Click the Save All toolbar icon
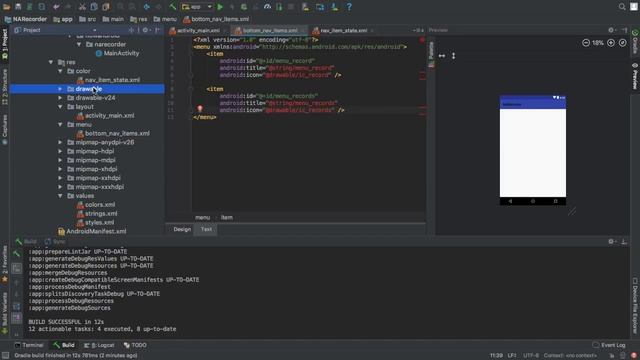This screenshot has width=640, height=360. click(x=18, y=7)
